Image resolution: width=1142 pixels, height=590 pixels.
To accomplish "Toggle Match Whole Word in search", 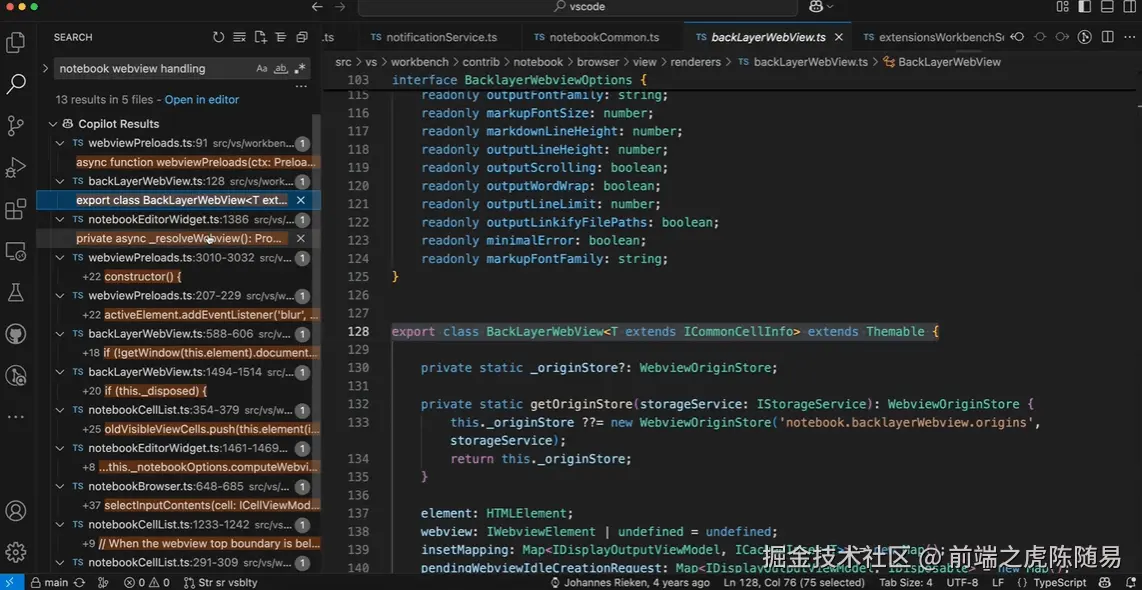I will click(281, 69).
